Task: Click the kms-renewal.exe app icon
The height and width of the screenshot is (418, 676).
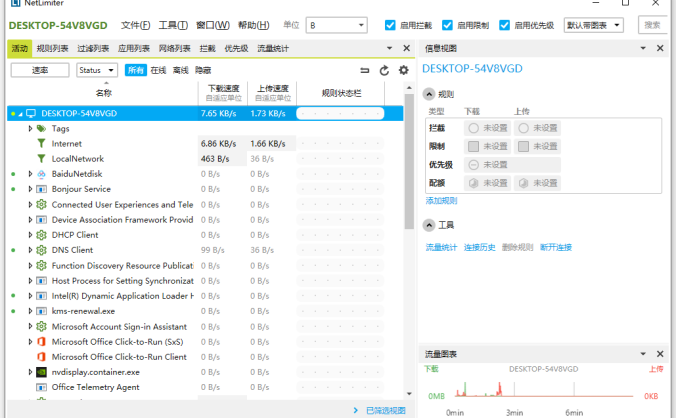Action: [x=41, y=311]
